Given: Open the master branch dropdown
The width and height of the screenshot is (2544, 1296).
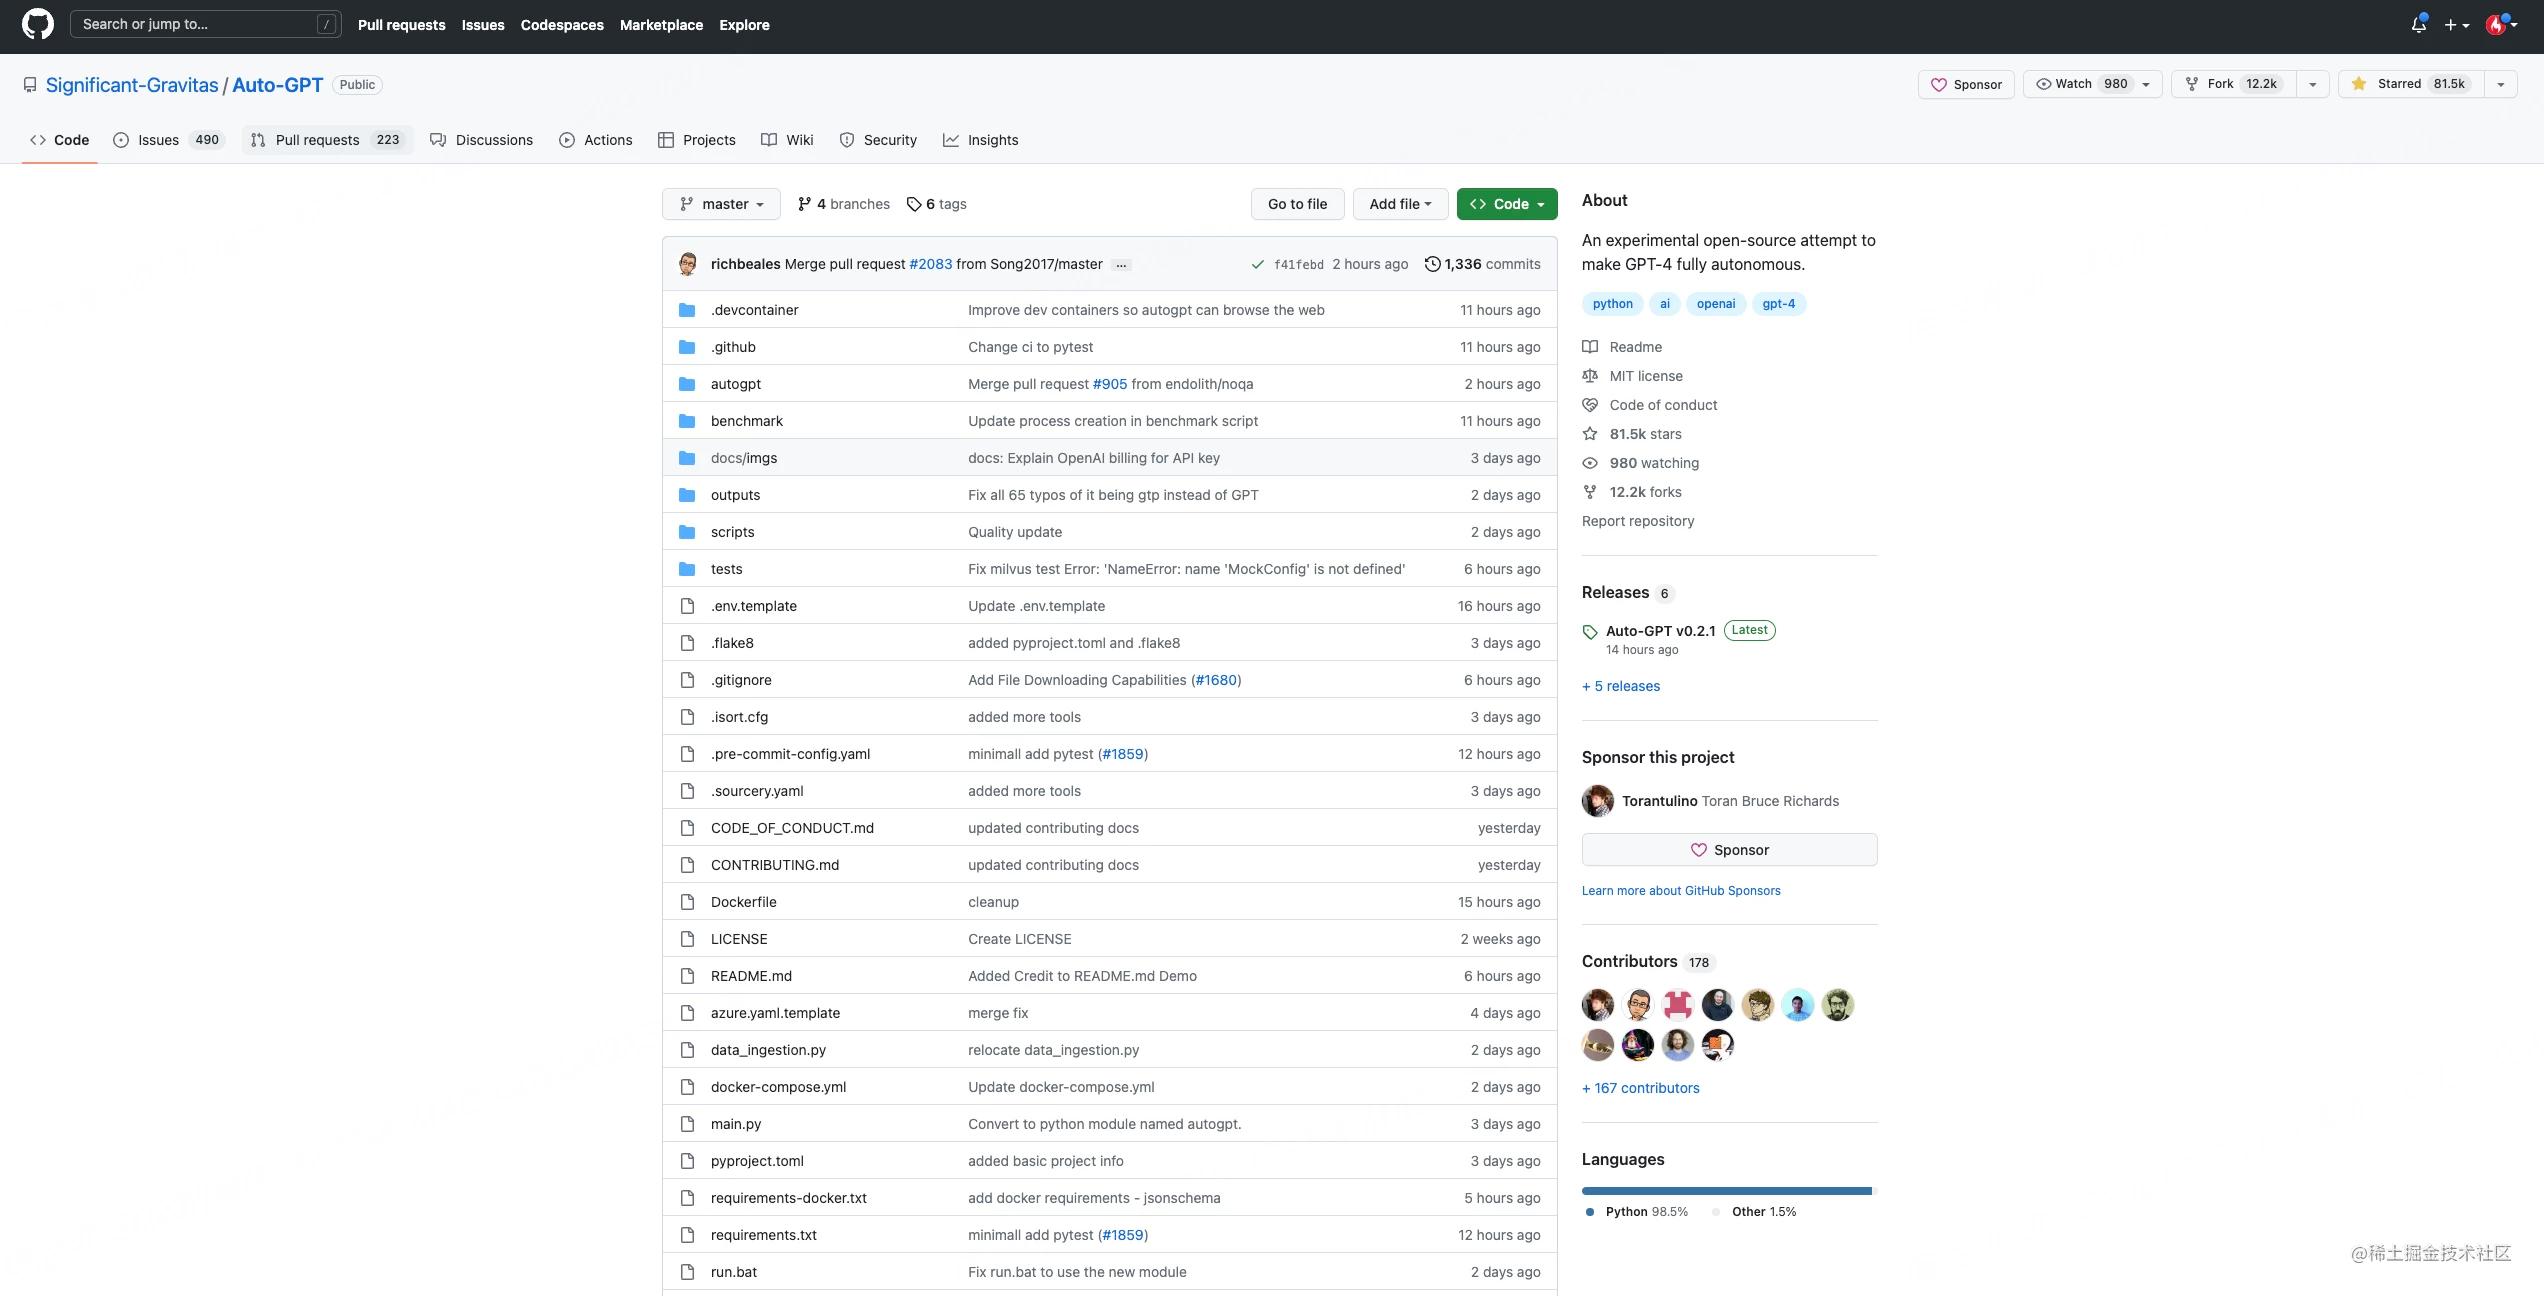Looking at the screenshot, I should (722, 204).
